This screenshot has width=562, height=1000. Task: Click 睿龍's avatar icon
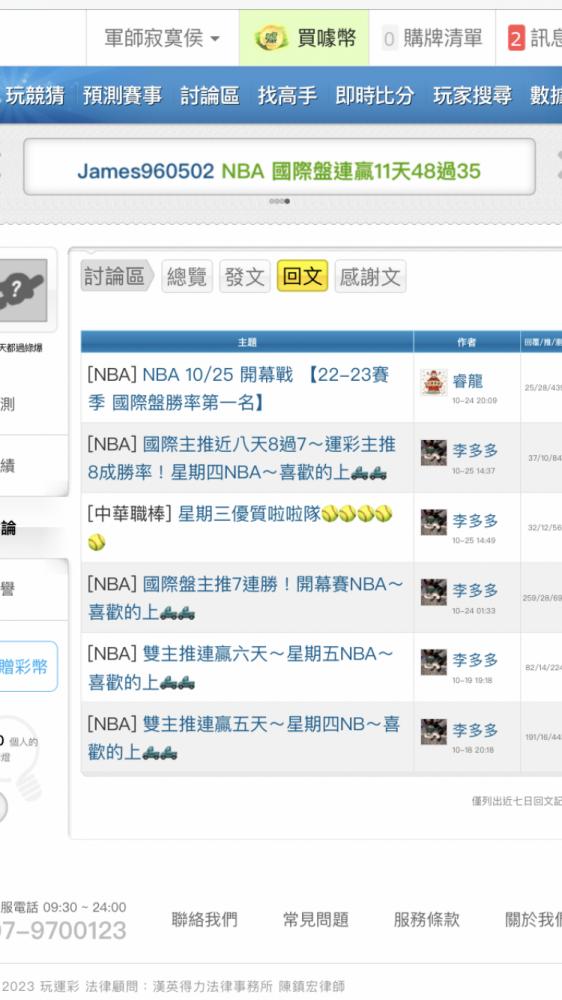[x=434, y=382]
